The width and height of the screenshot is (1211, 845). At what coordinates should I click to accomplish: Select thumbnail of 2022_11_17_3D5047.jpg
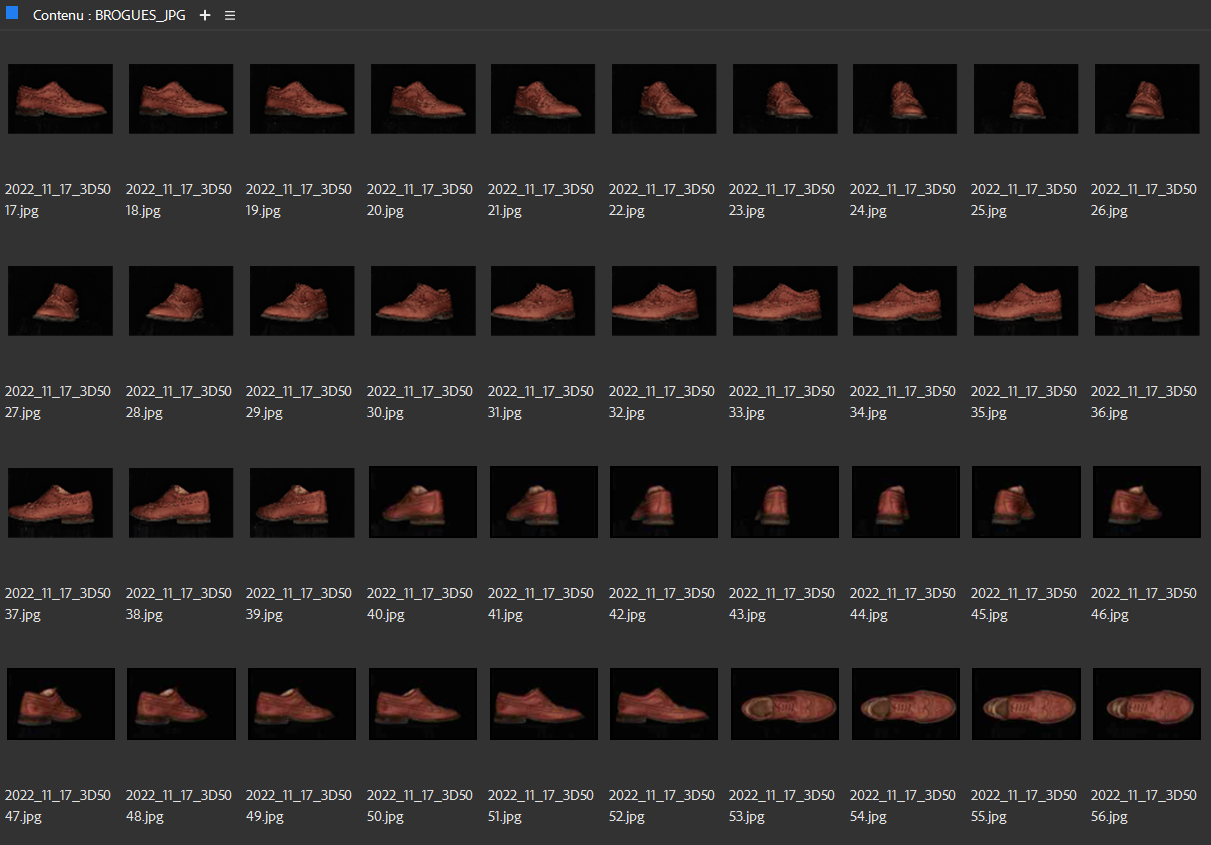tap(60, 704)
